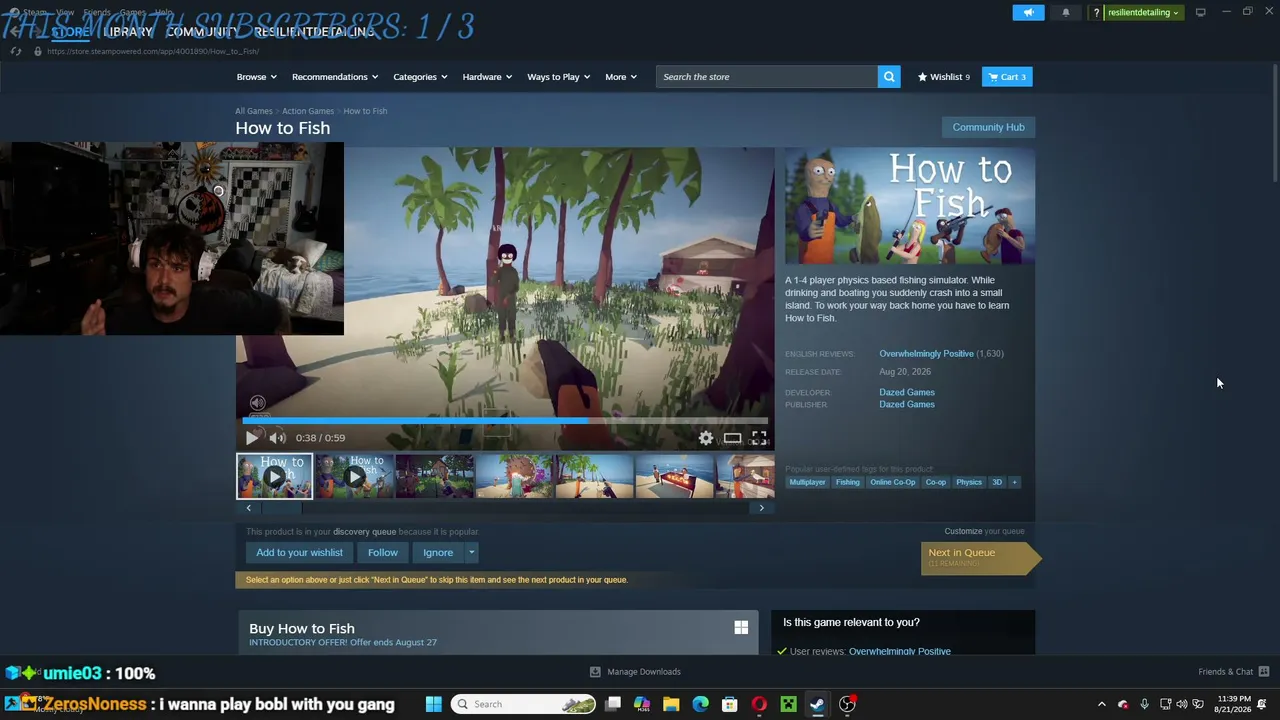Image resolution: width=1280 pixels, height=720 pixels.
Task: Select the Multiplayer tag
Action: point(807,482)
